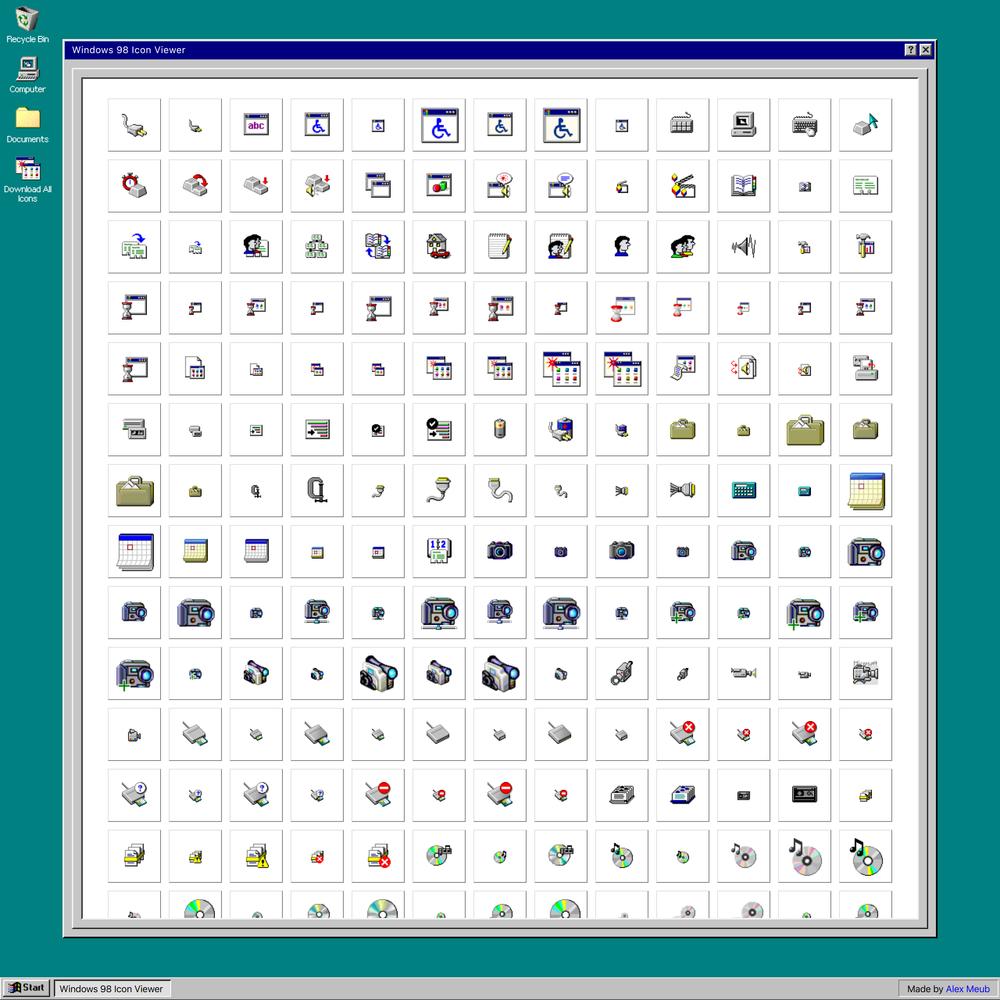The width and height of the screenshot is (1000, 1000).
Task: Click the Download All Icons desktop shortcut
Action: [x=27, y=180]
